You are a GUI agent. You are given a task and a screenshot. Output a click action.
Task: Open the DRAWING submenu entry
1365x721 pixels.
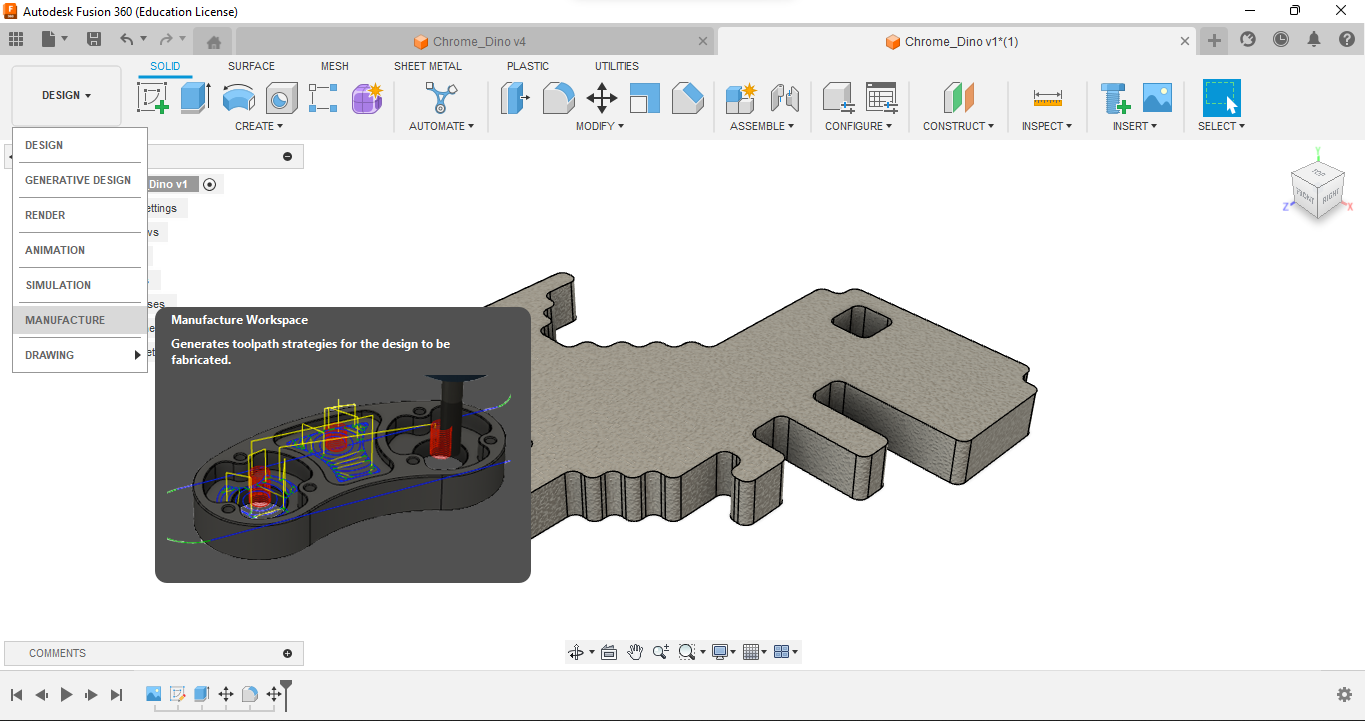pyautogui.click(x=80, y=355)
